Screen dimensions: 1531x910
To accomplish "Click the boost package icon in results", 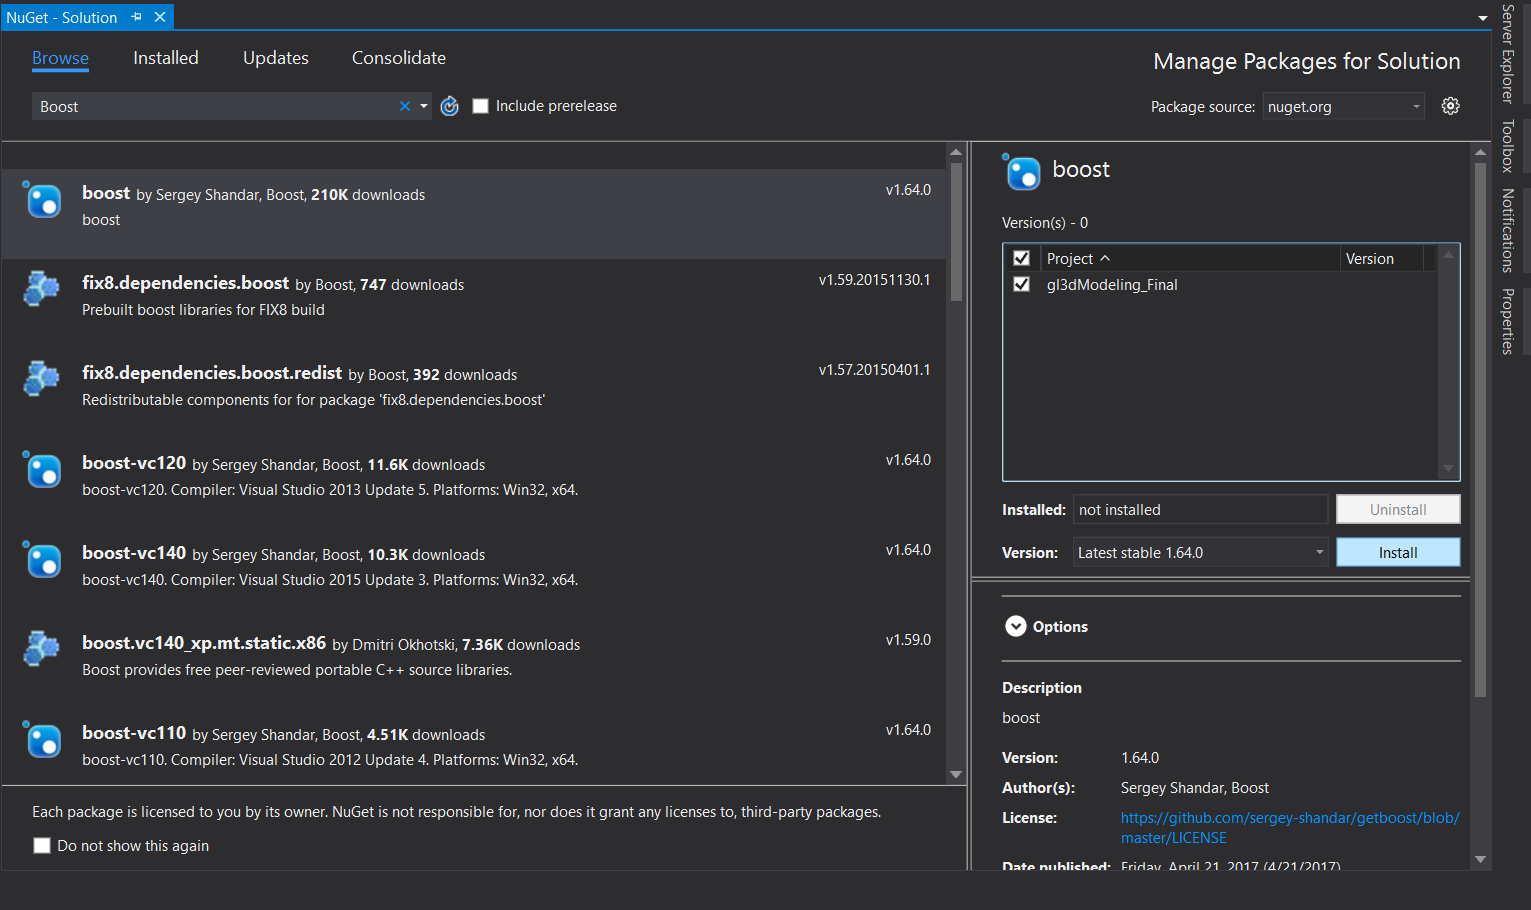I will click(x=43, y=200).
